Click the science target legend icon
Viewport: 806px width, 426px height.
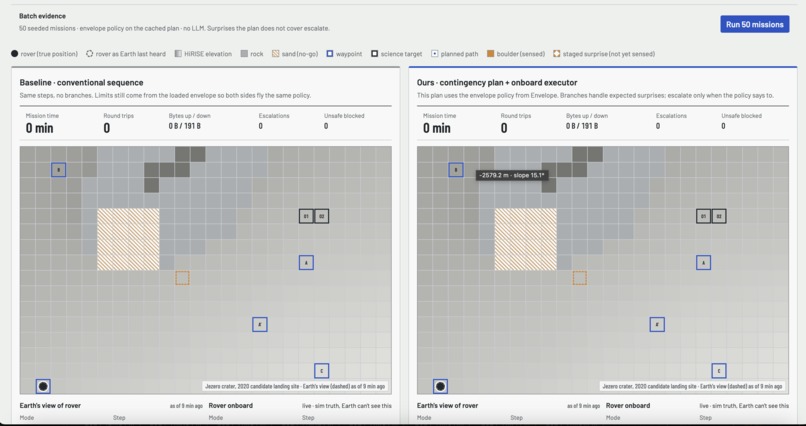click(375, 53)
